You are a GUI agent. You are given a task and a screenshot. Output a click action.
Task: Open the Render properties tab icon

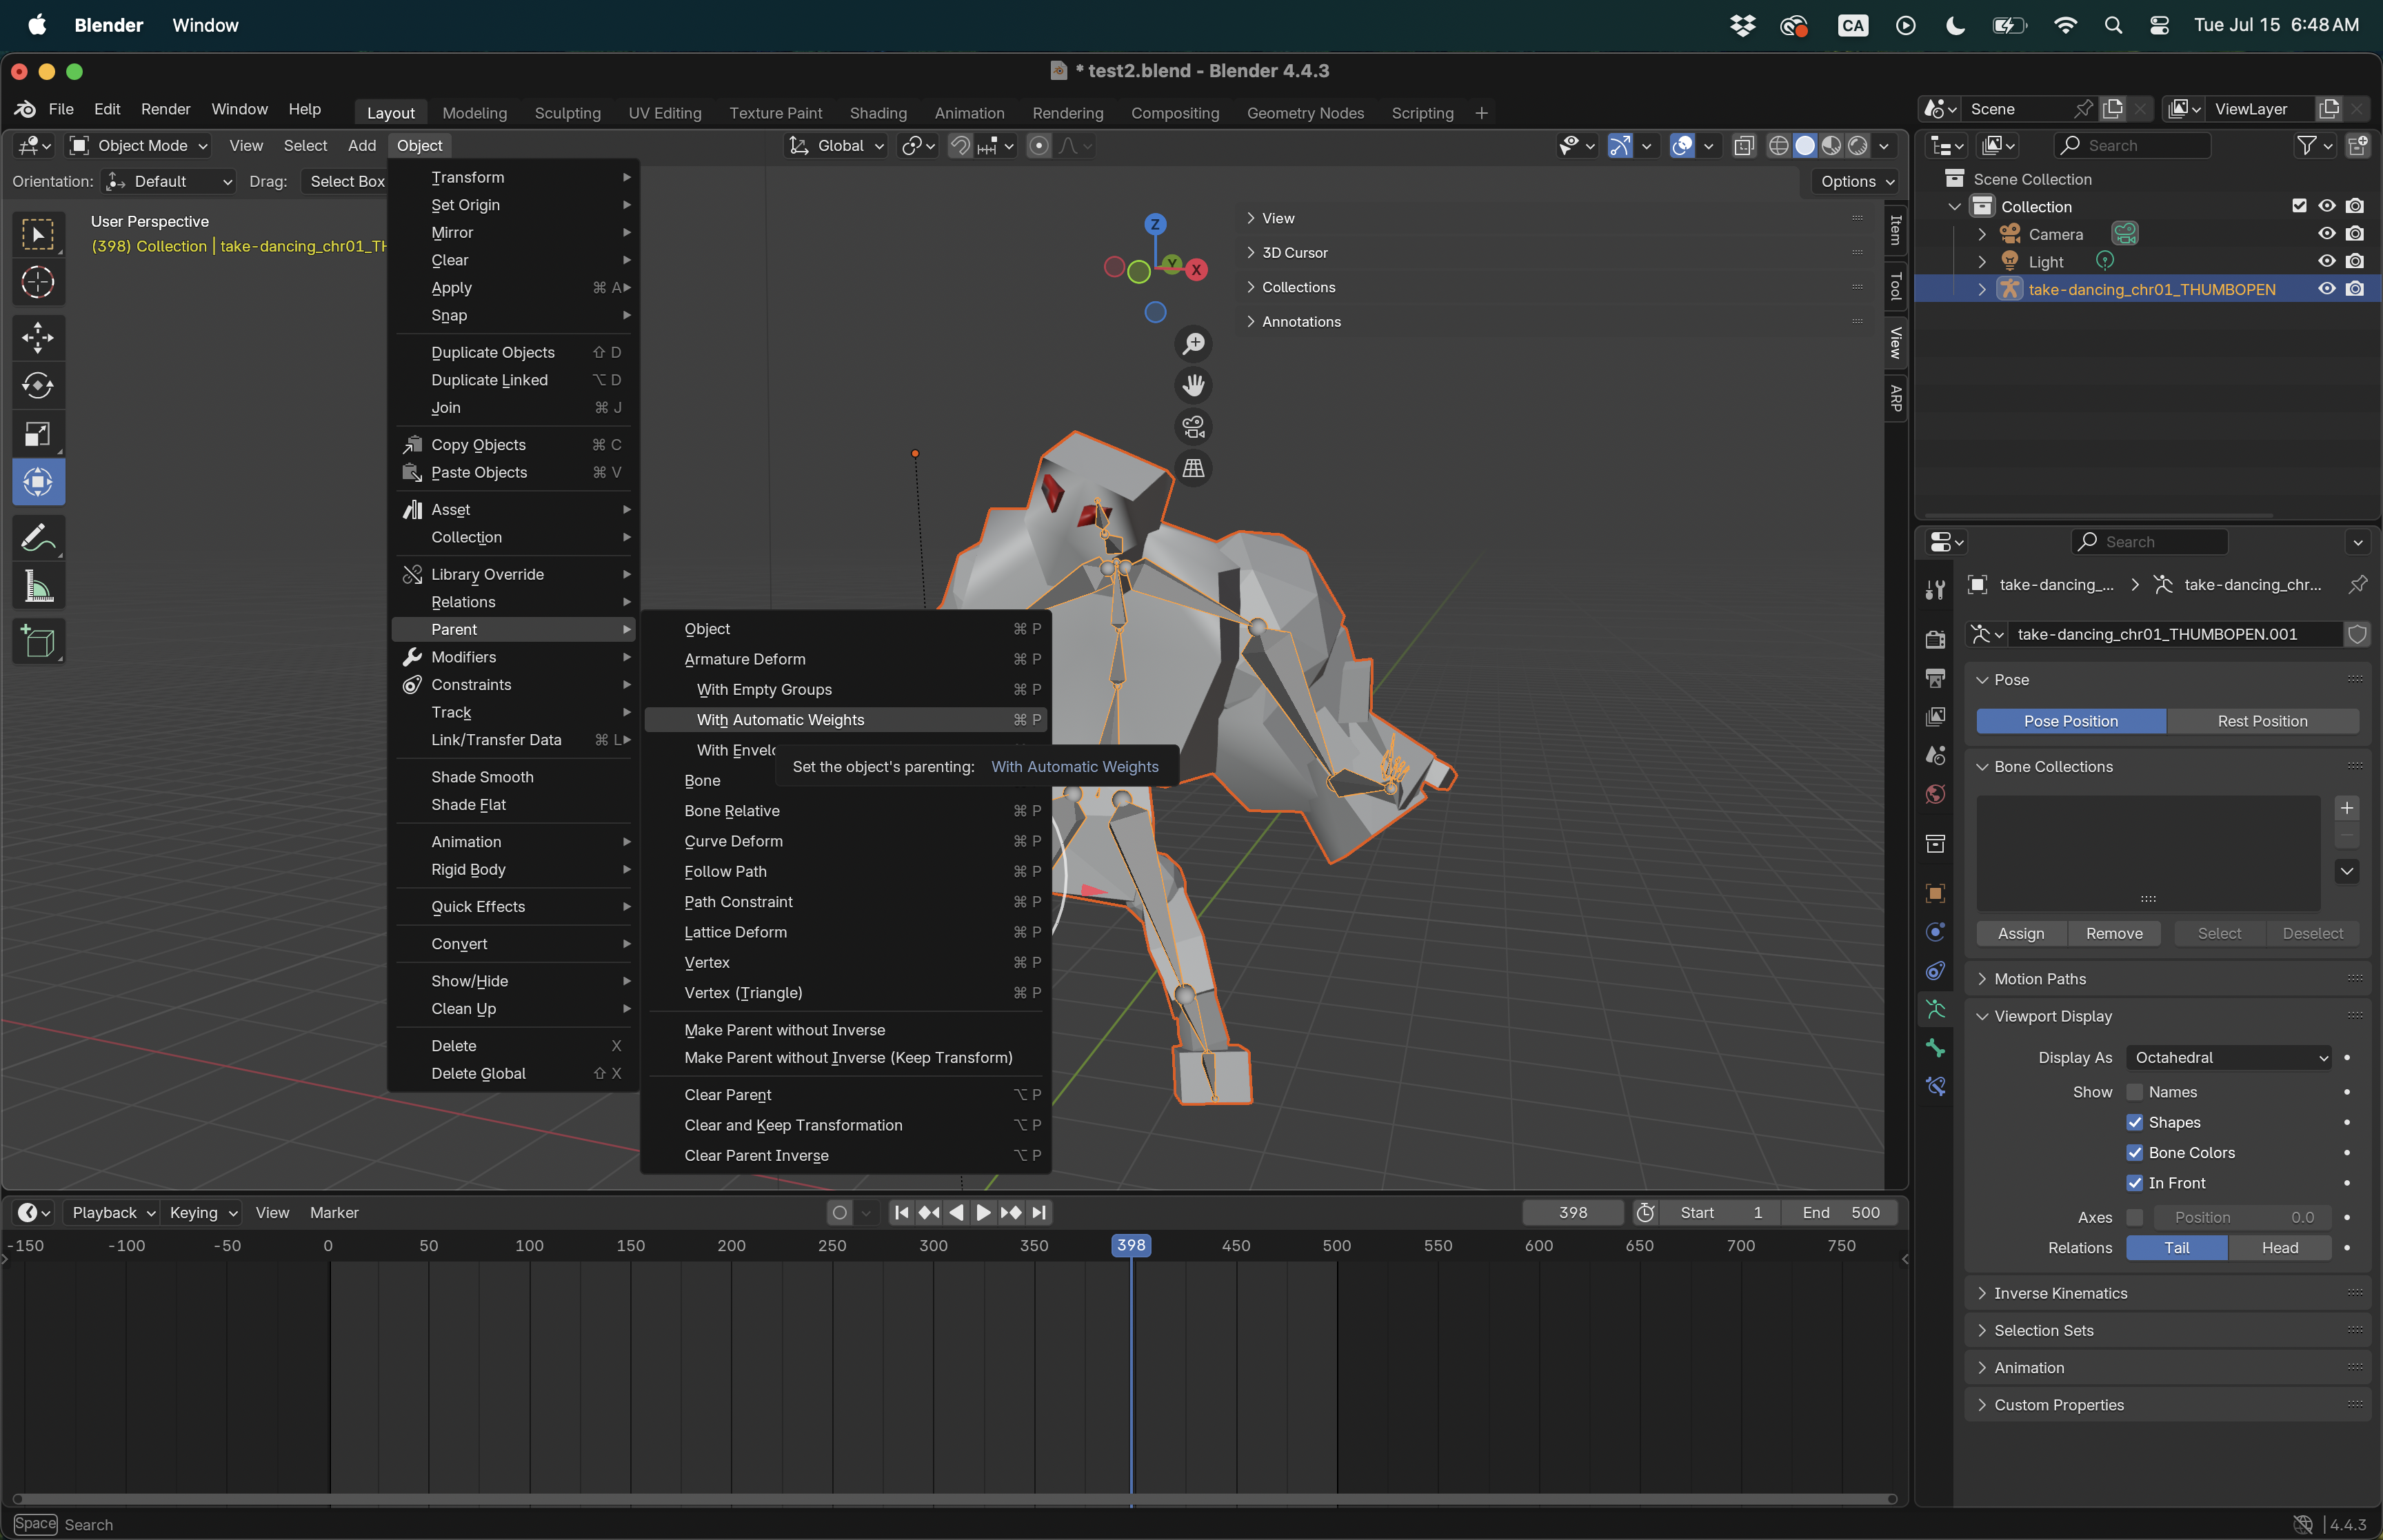(x=1935, y=639)
